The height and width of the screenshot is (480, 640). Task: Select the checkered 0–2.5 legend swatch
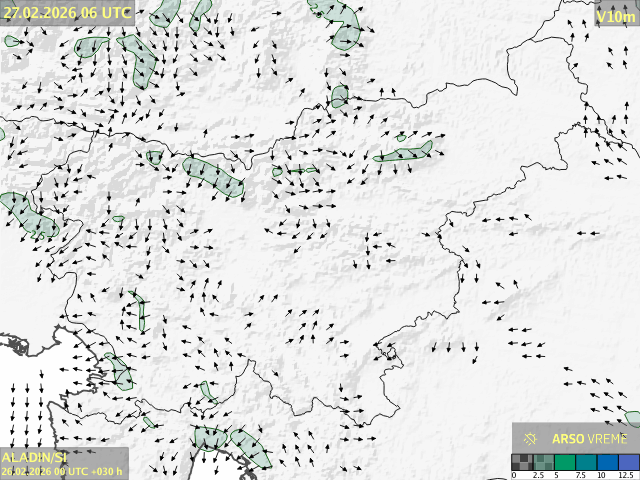click(523, 462)
